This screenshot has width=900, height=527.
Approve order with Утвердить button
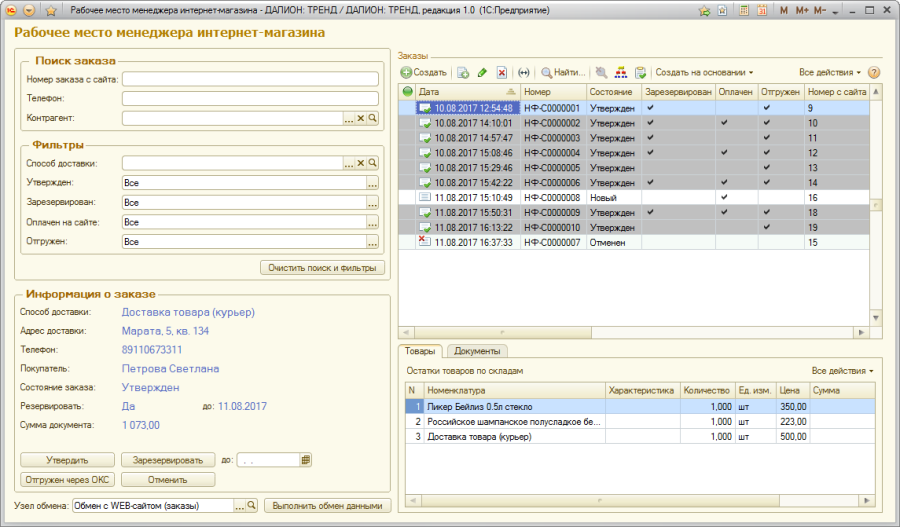[67, 460]
